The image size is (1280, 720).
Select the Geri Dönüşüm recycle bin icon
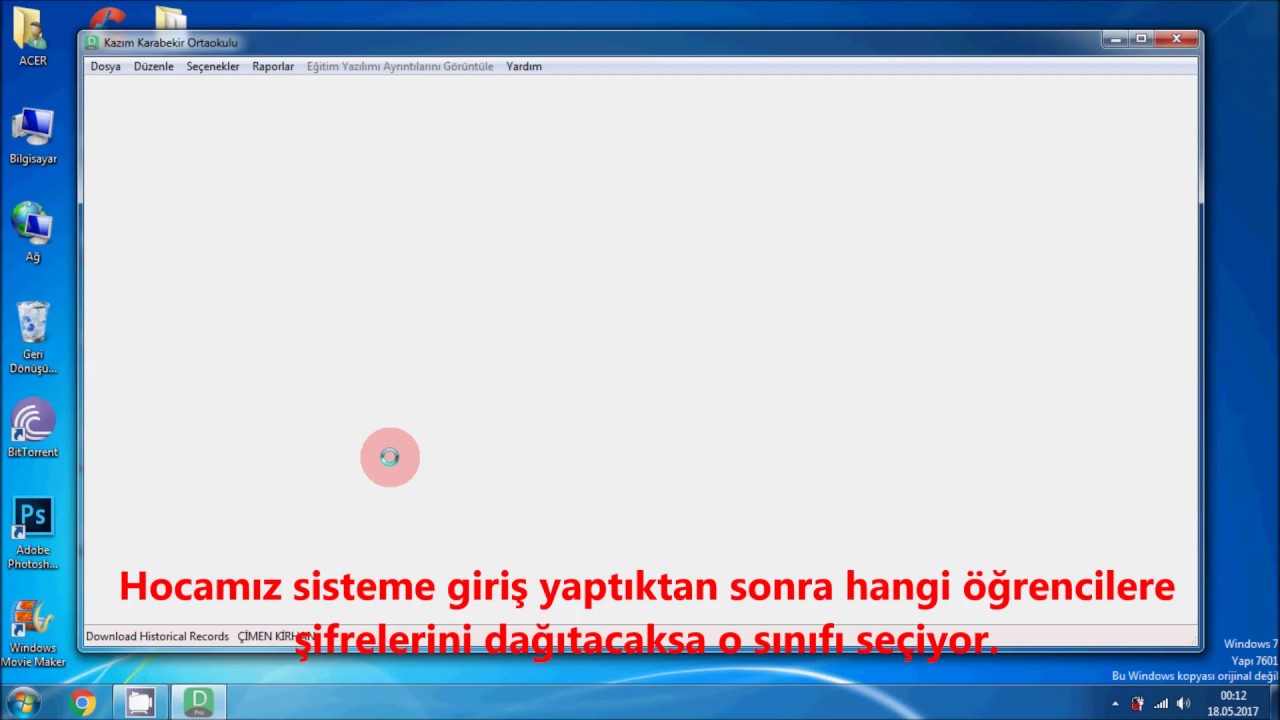point(33,338)
